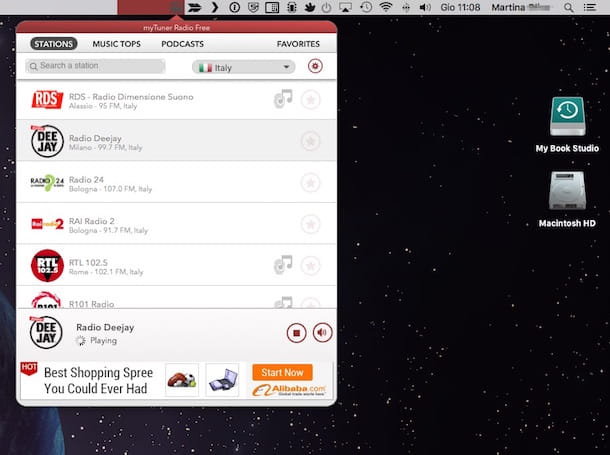Click the power symbol menu bar icon
Image resolution: width=610 pixels, height=455 pixels.
pos(327,7)
